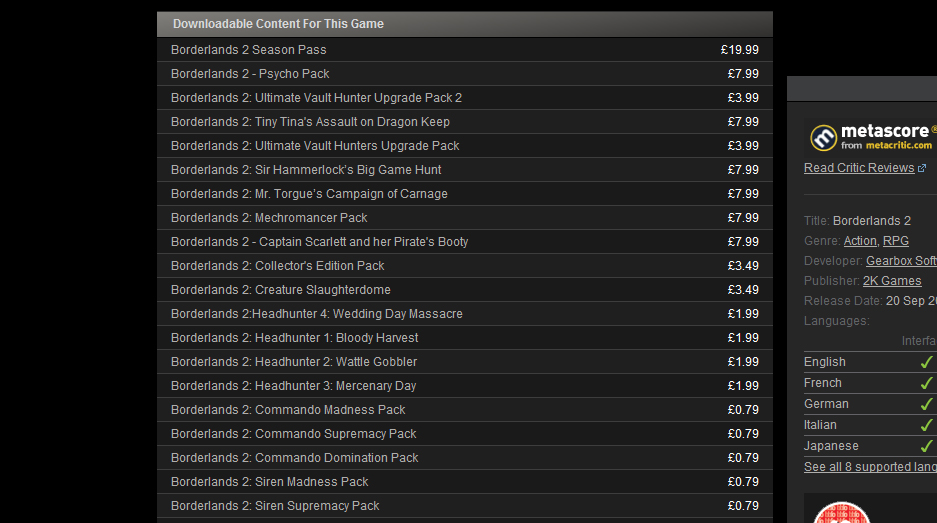Select Captain Scarlett and her Pirate's Booty
The height and width of the screenshot is (523, 937).
(x=319, y=242)
